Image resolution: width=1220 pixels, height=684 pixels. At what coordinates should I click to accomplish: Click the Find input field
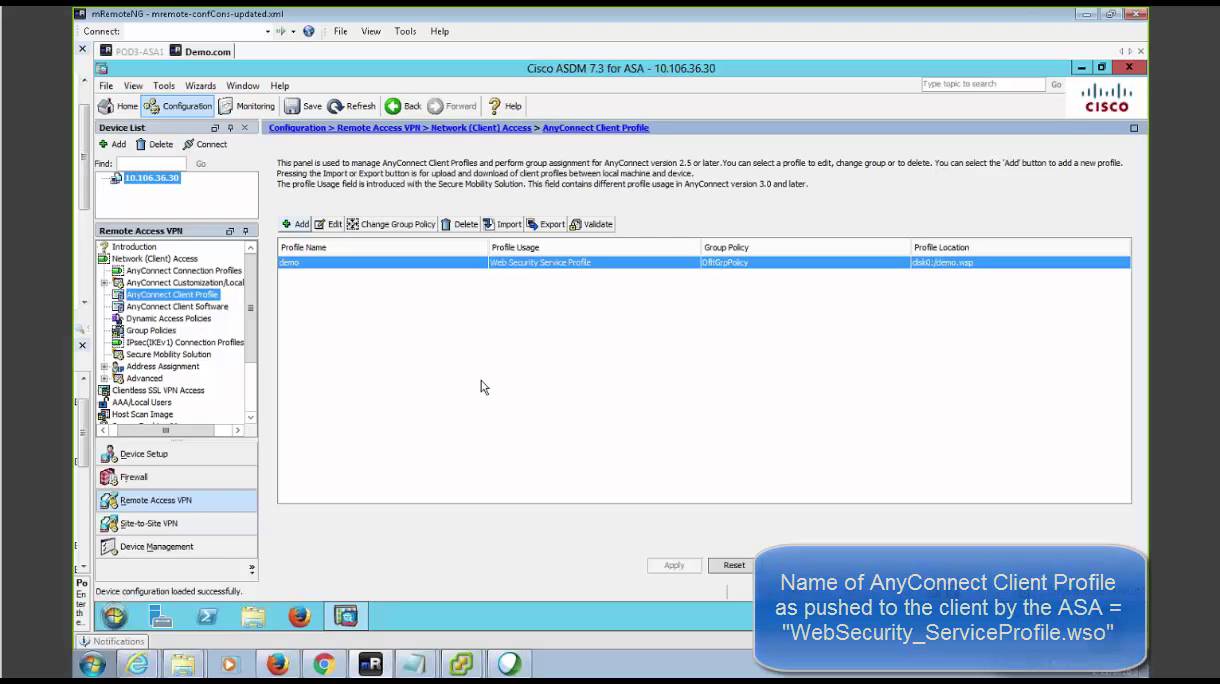[x=151, y=164]
